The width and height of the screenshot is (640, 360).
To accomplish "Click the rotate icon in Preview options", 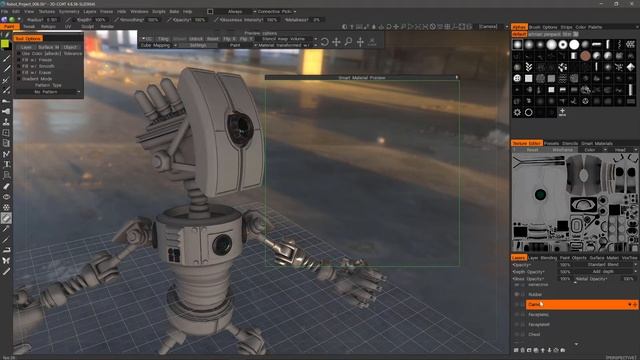I will coord(325,42).
